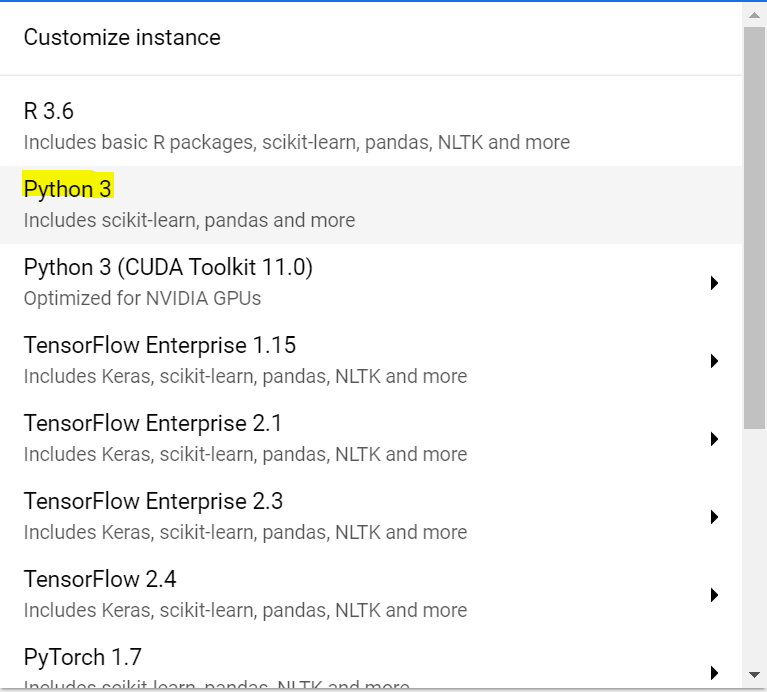767x692 pixels.
Task: Expand submenu arrow for TensorFlow Enterprise 1.15
Action: pos(714,361)
